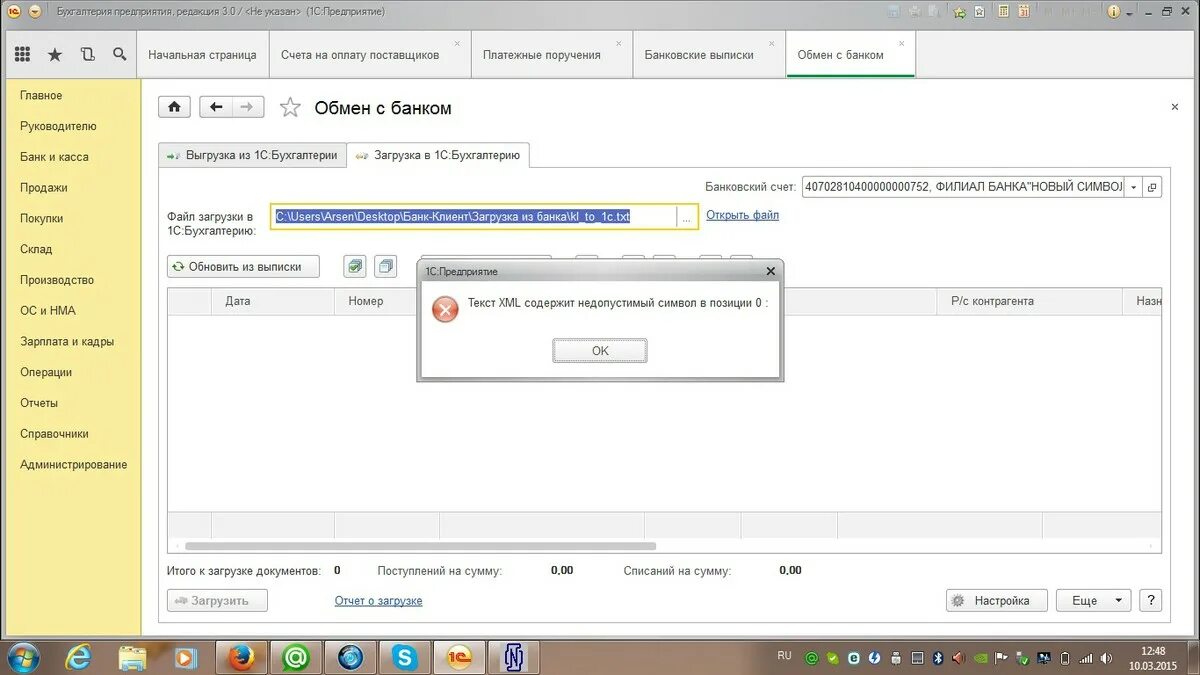Screen dimensions: 1200x675
Task: Add Обмен с банком page to favorites star
Action: click(290, 107)
